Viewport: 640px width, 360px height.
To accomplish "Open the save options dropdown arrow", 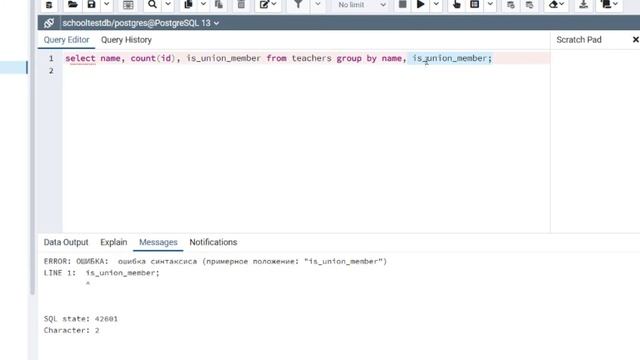I will 106,4.
